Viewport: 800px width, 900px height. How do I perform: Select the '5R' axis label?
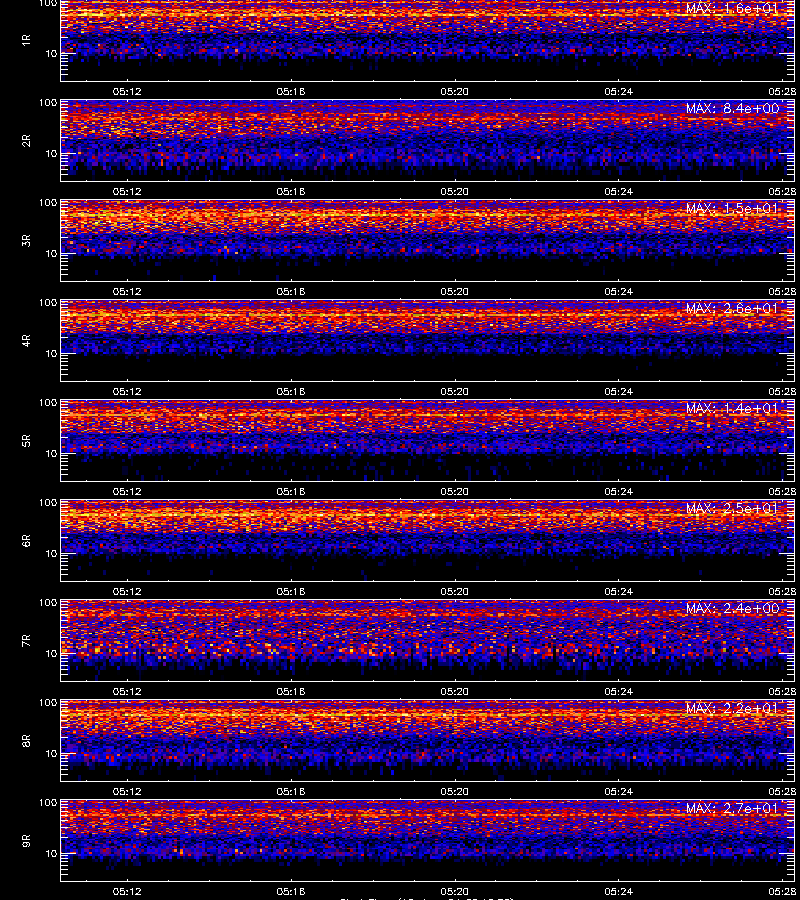tap(26, 440)
